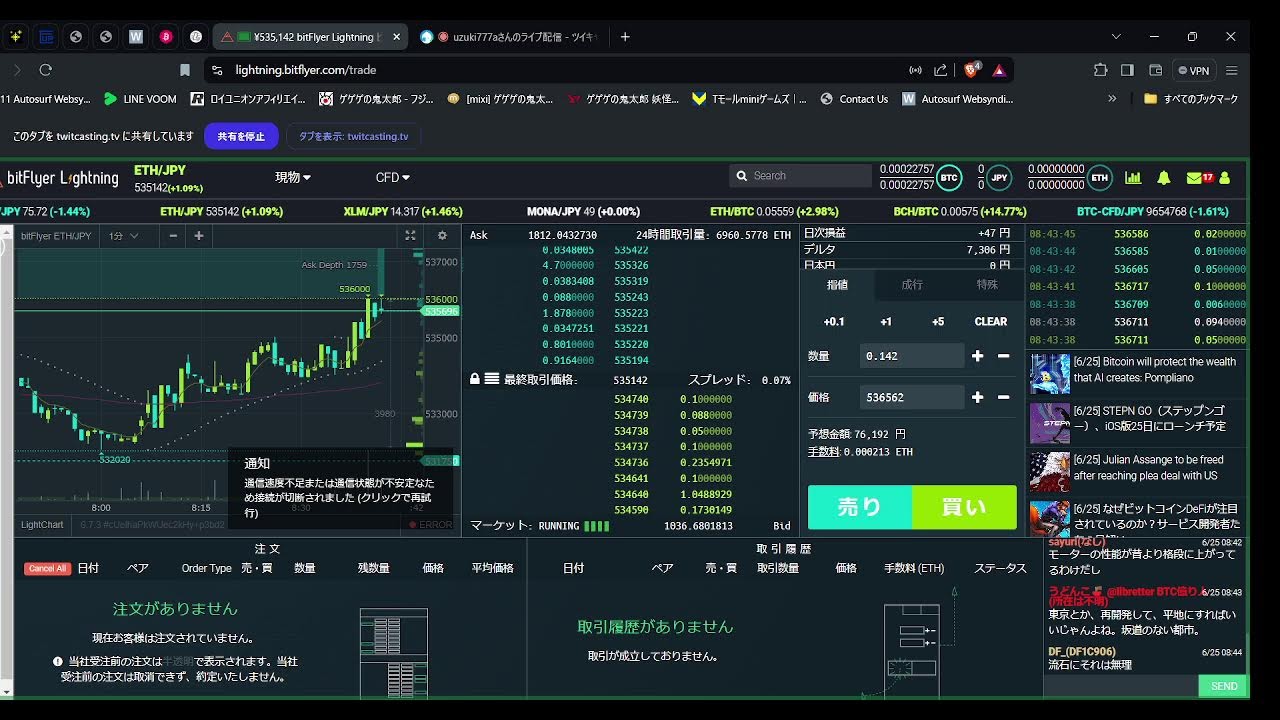Viewport: 1280px width, 720px height.
Task: Expand the CFD market dropdown
Action: (393, 177)
